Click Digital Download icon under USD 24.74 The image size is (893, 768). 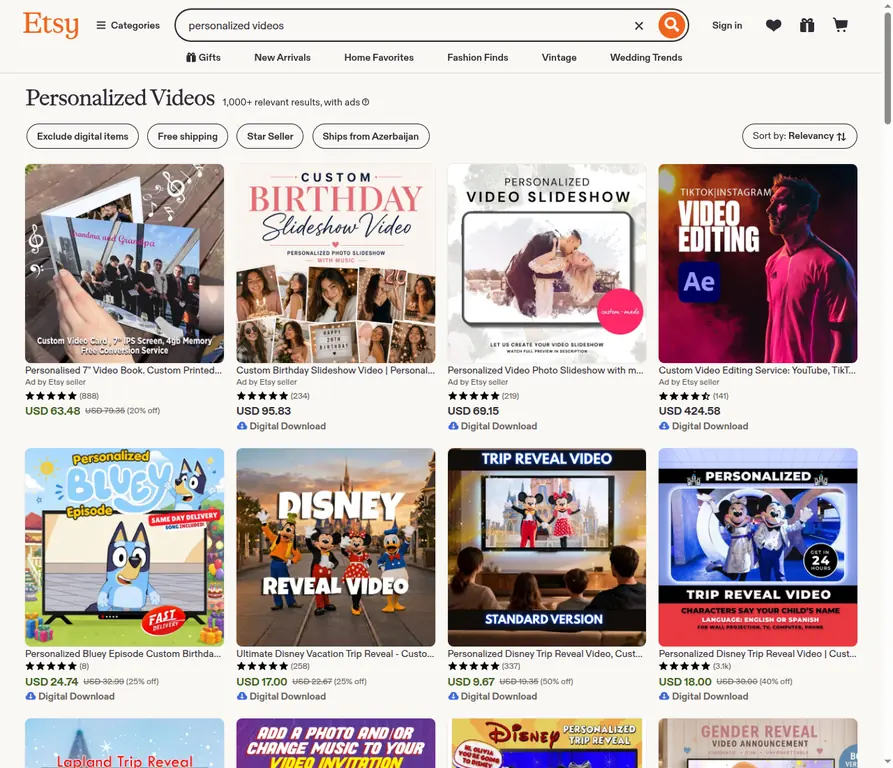pyautogui.click(x=31, y=696)
